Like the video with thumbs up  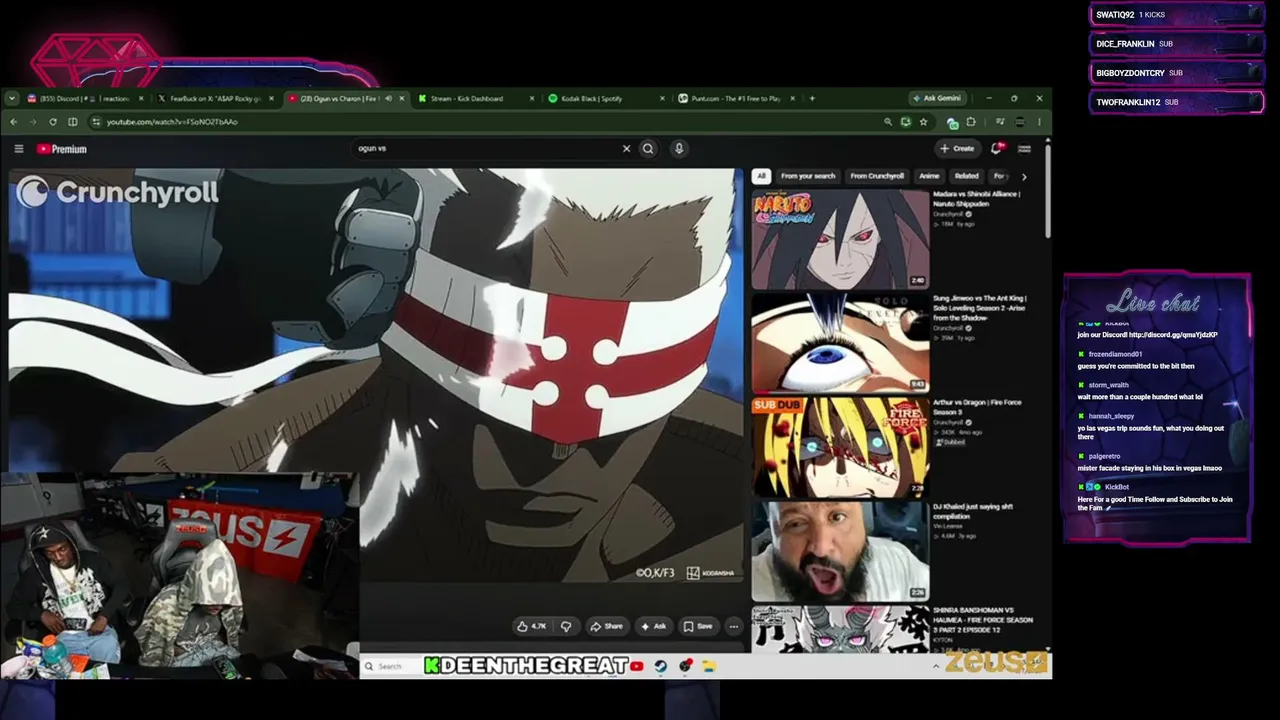[531, 626]
